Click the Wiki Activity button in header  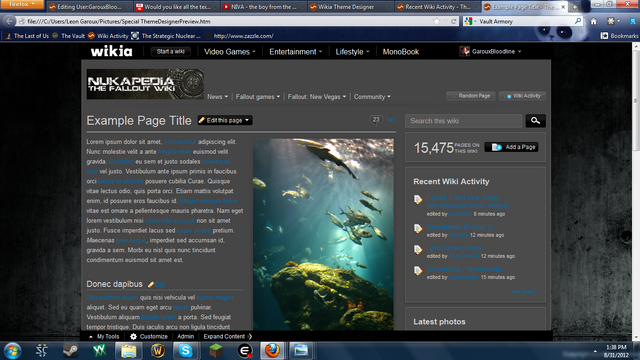click(x=522, y=96)
